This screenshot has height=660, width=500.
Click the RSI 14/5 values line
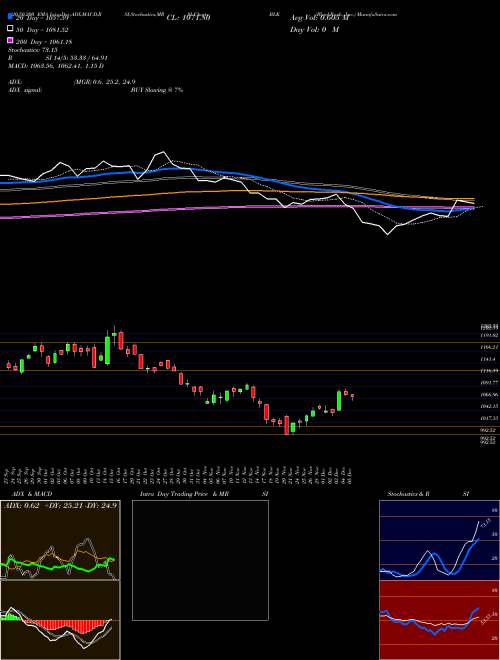pos(58,58)
